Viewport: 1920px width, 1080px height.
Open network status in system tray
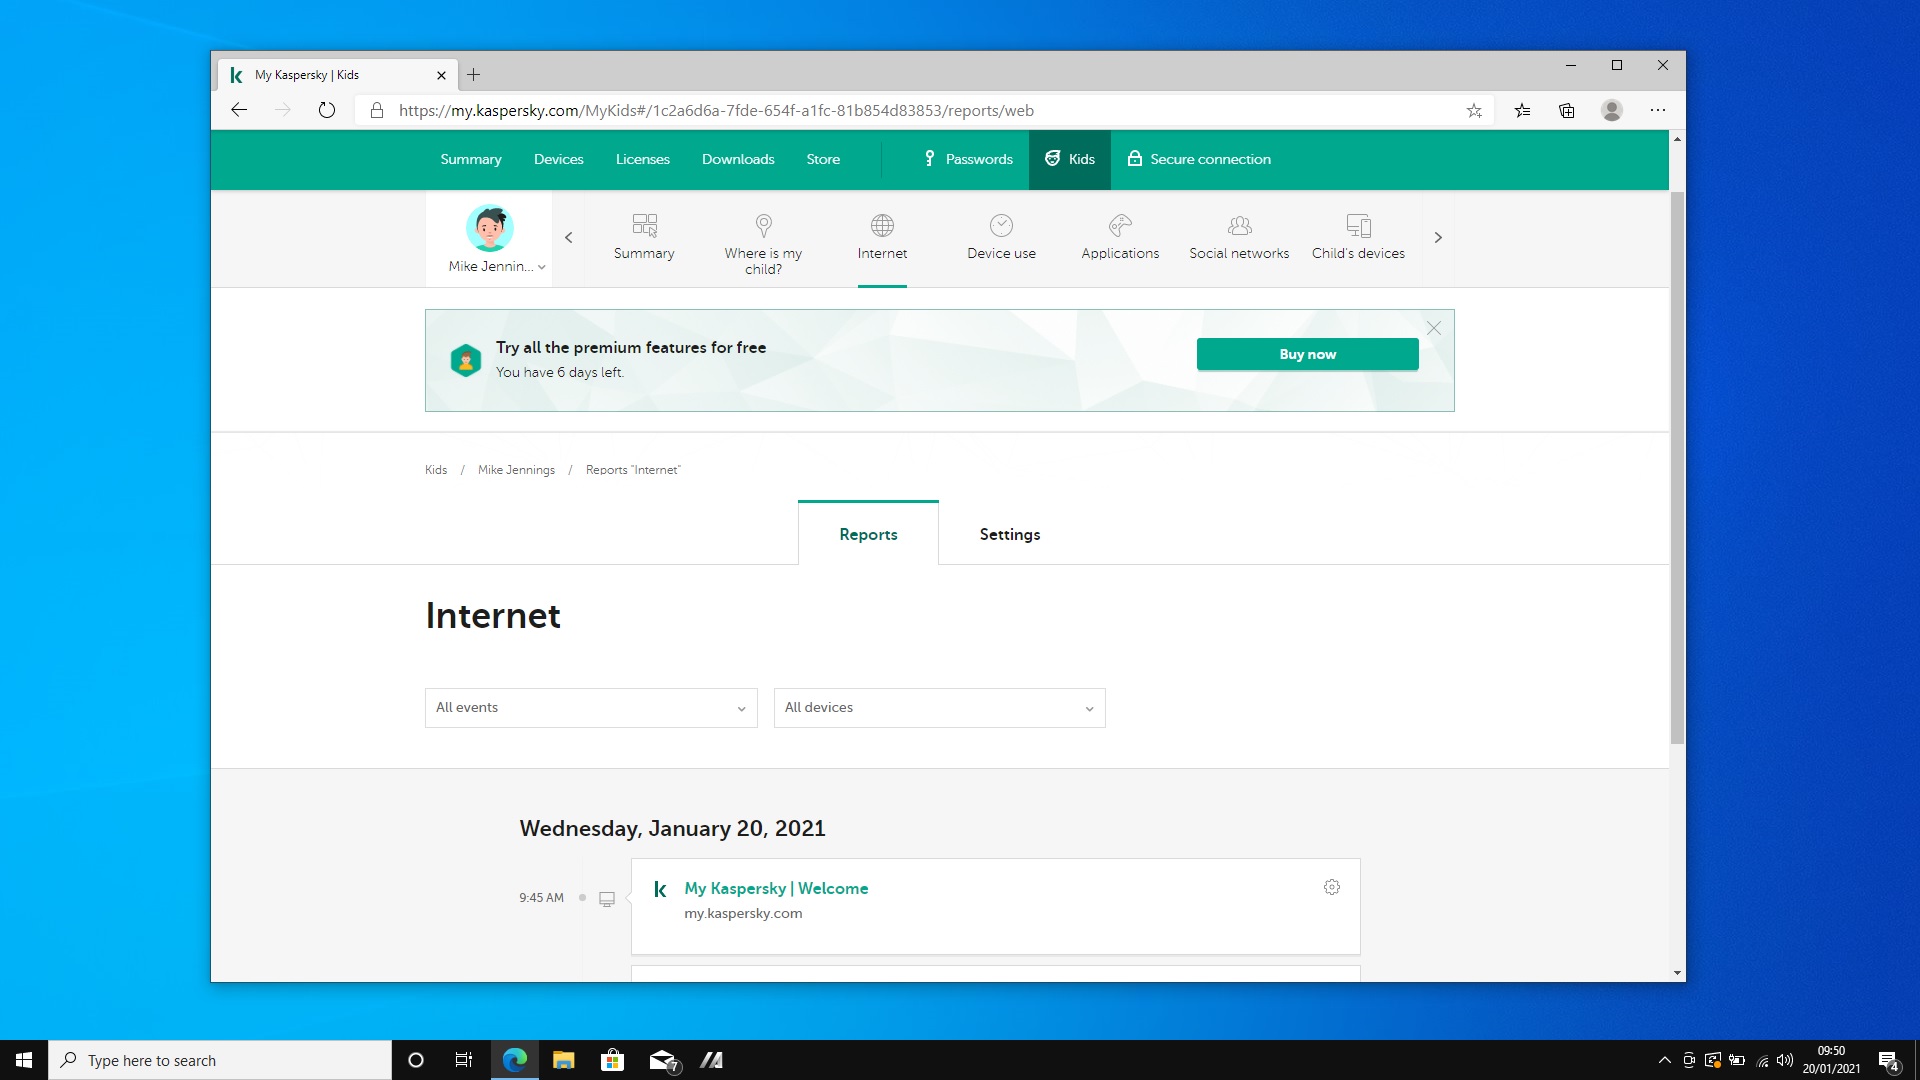[x=1762, y=1060]
